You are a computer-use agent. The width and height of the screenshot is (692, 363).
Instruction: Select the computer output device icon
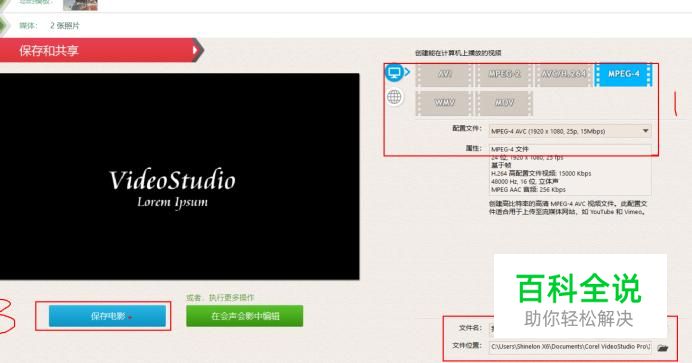[394, 73]
